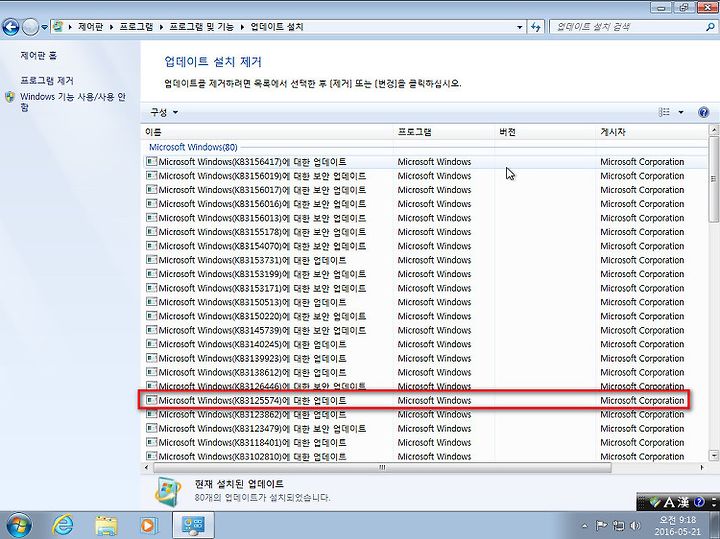Click the vertical scrollbar up arrow
The width and height of the screenshot is (720, 539).
click(714, 130)
